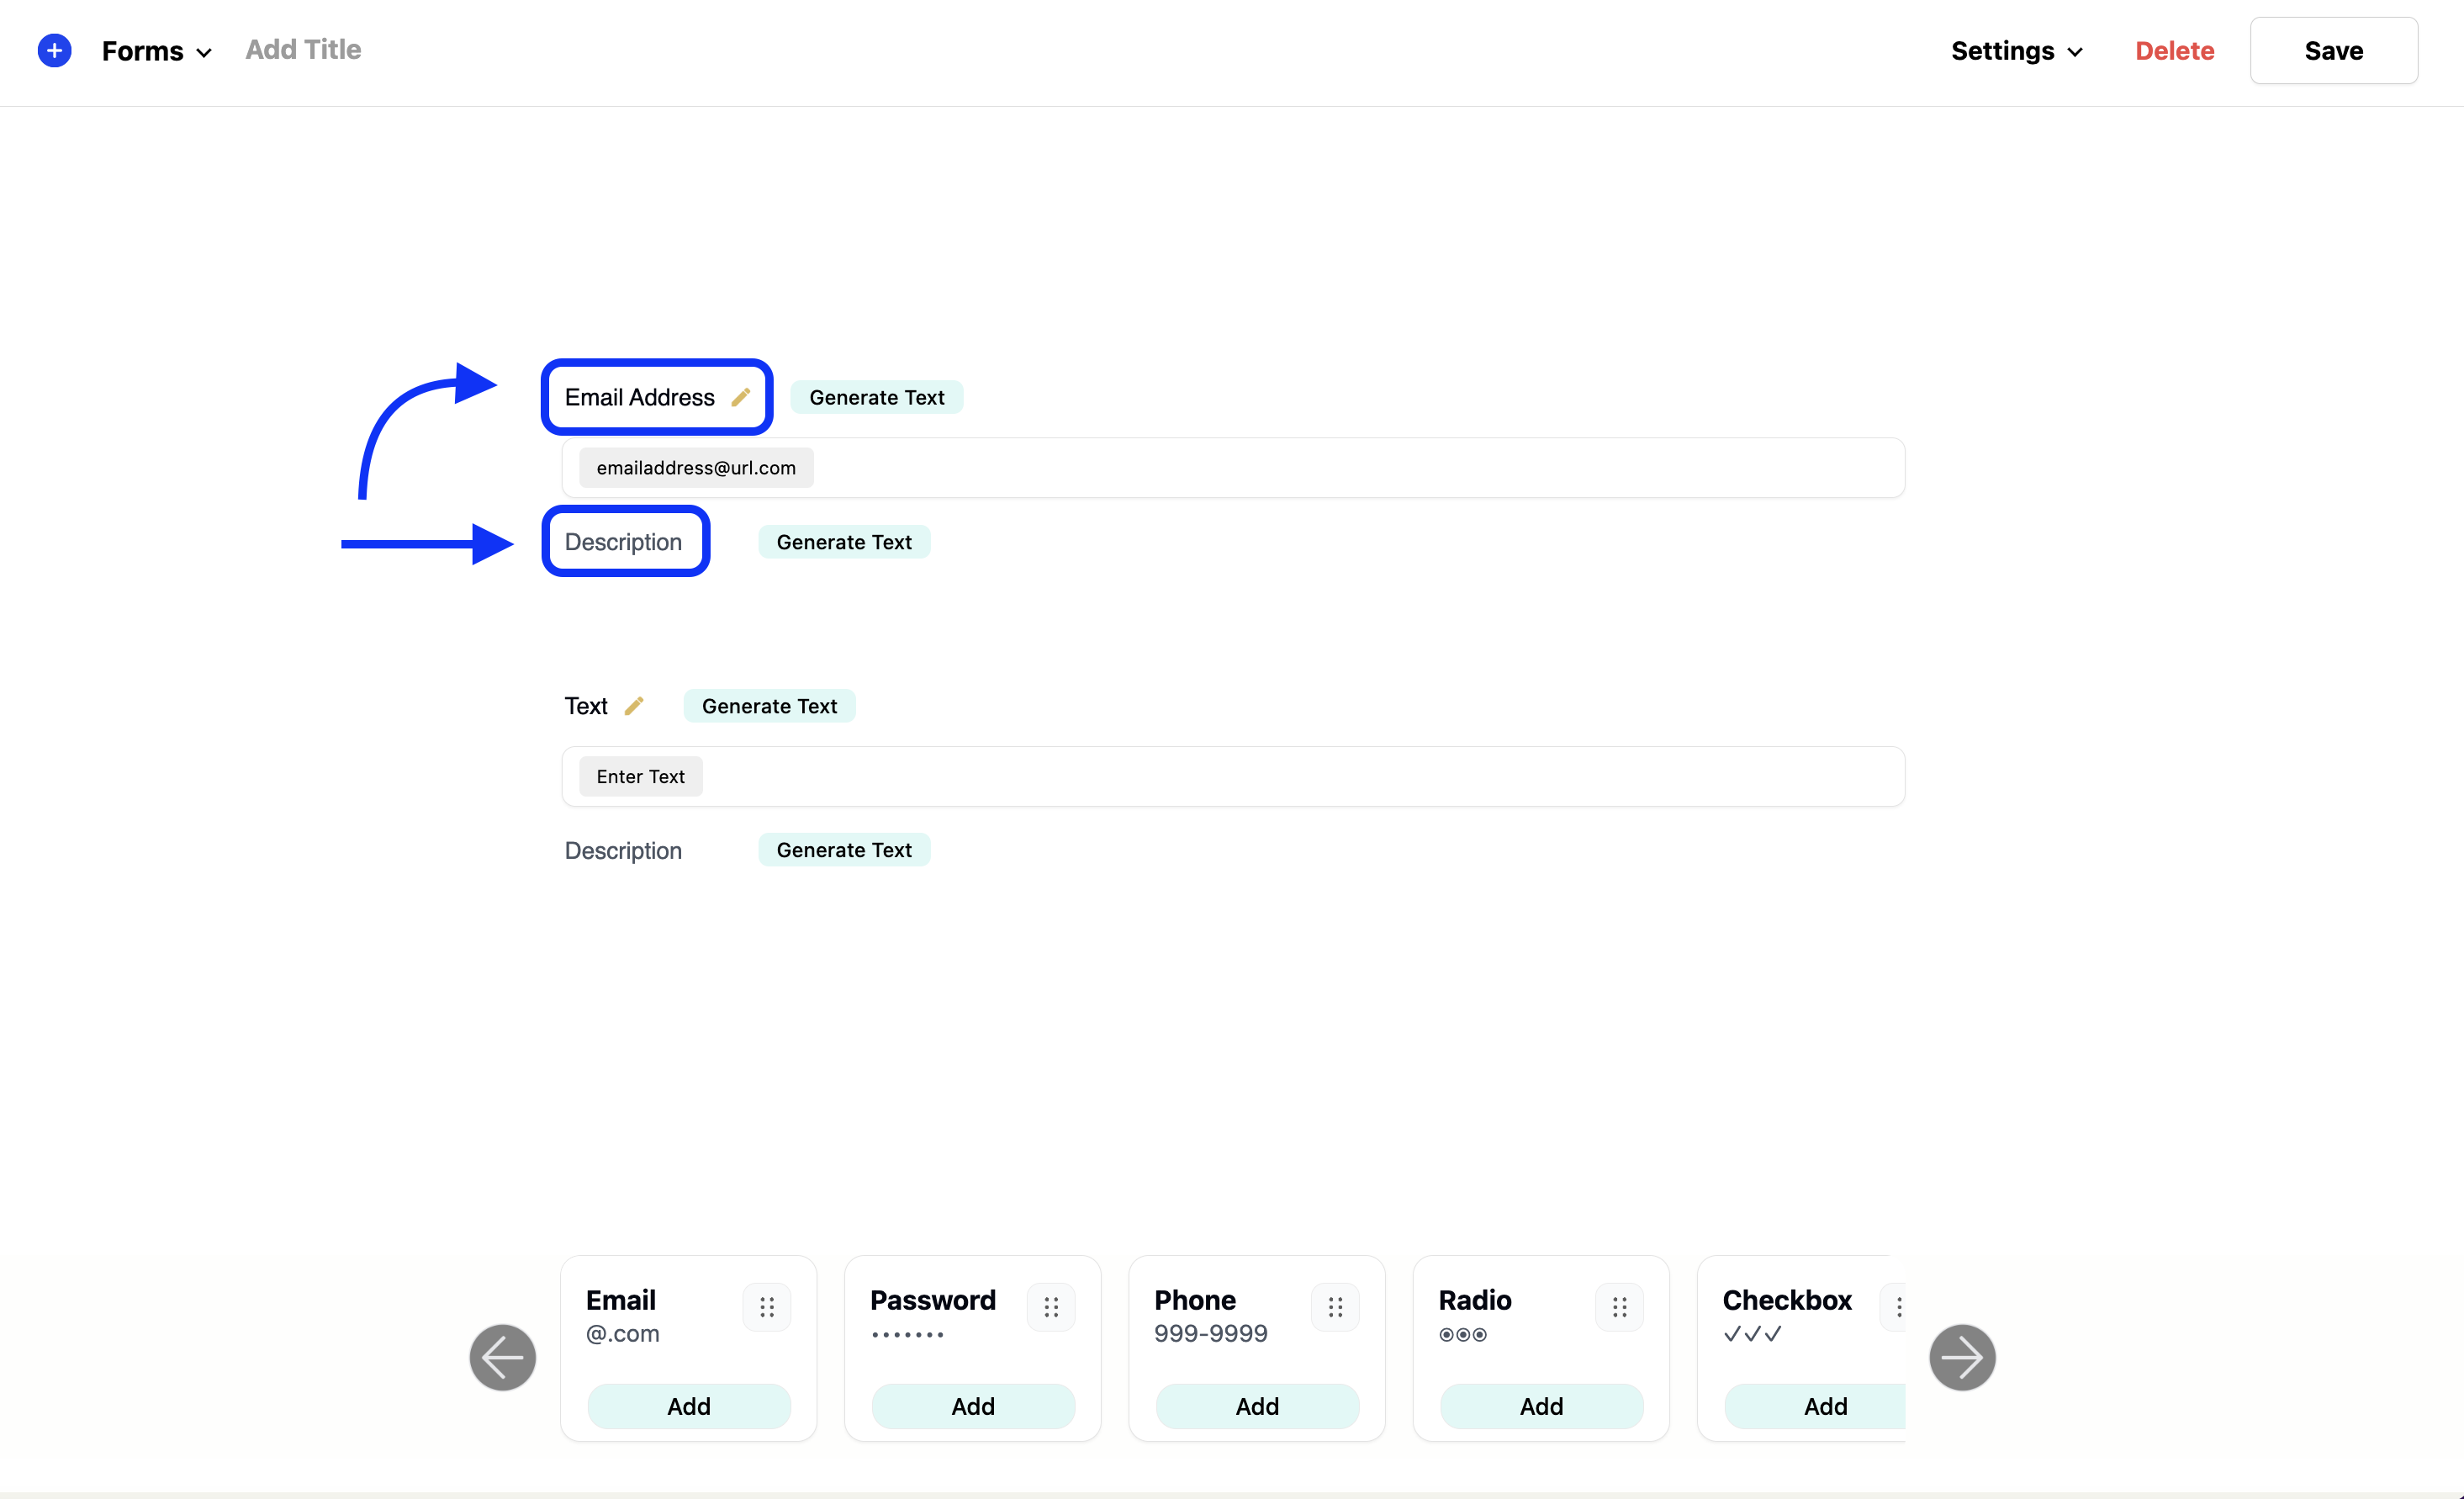Click drag handle on the Checkbox card
The width and height of the screenshot is (2464, 1499).
[x=1894, y=1307]
